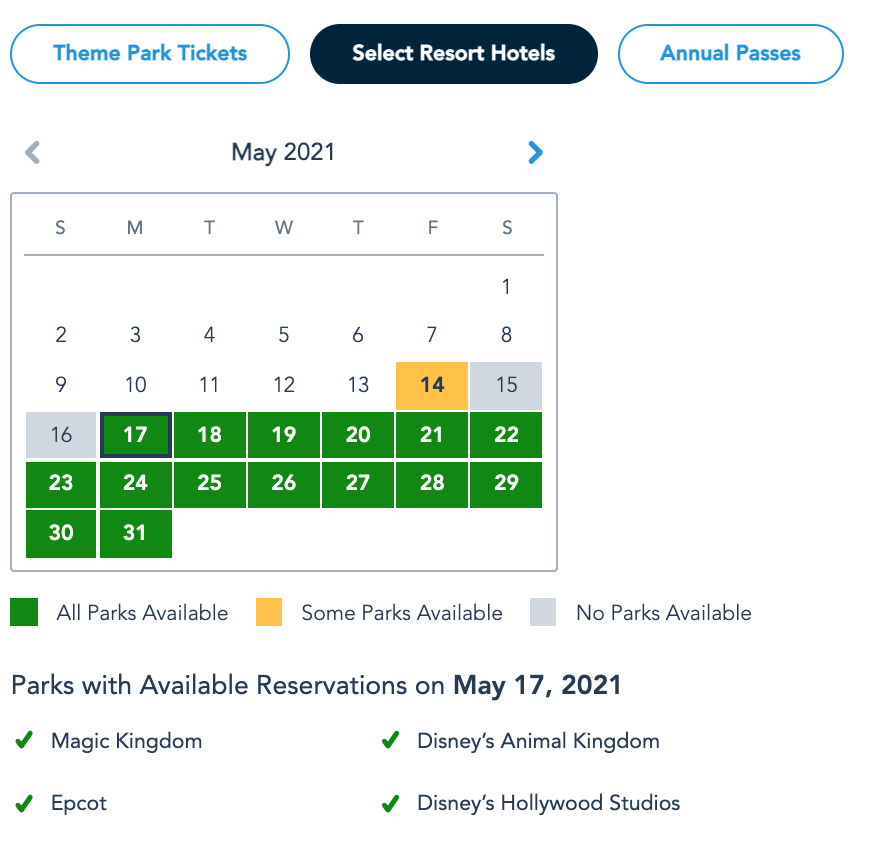Click the Magic Kingdom park name
The height and width of the screenshot is (848, 884).
point(126,741)
